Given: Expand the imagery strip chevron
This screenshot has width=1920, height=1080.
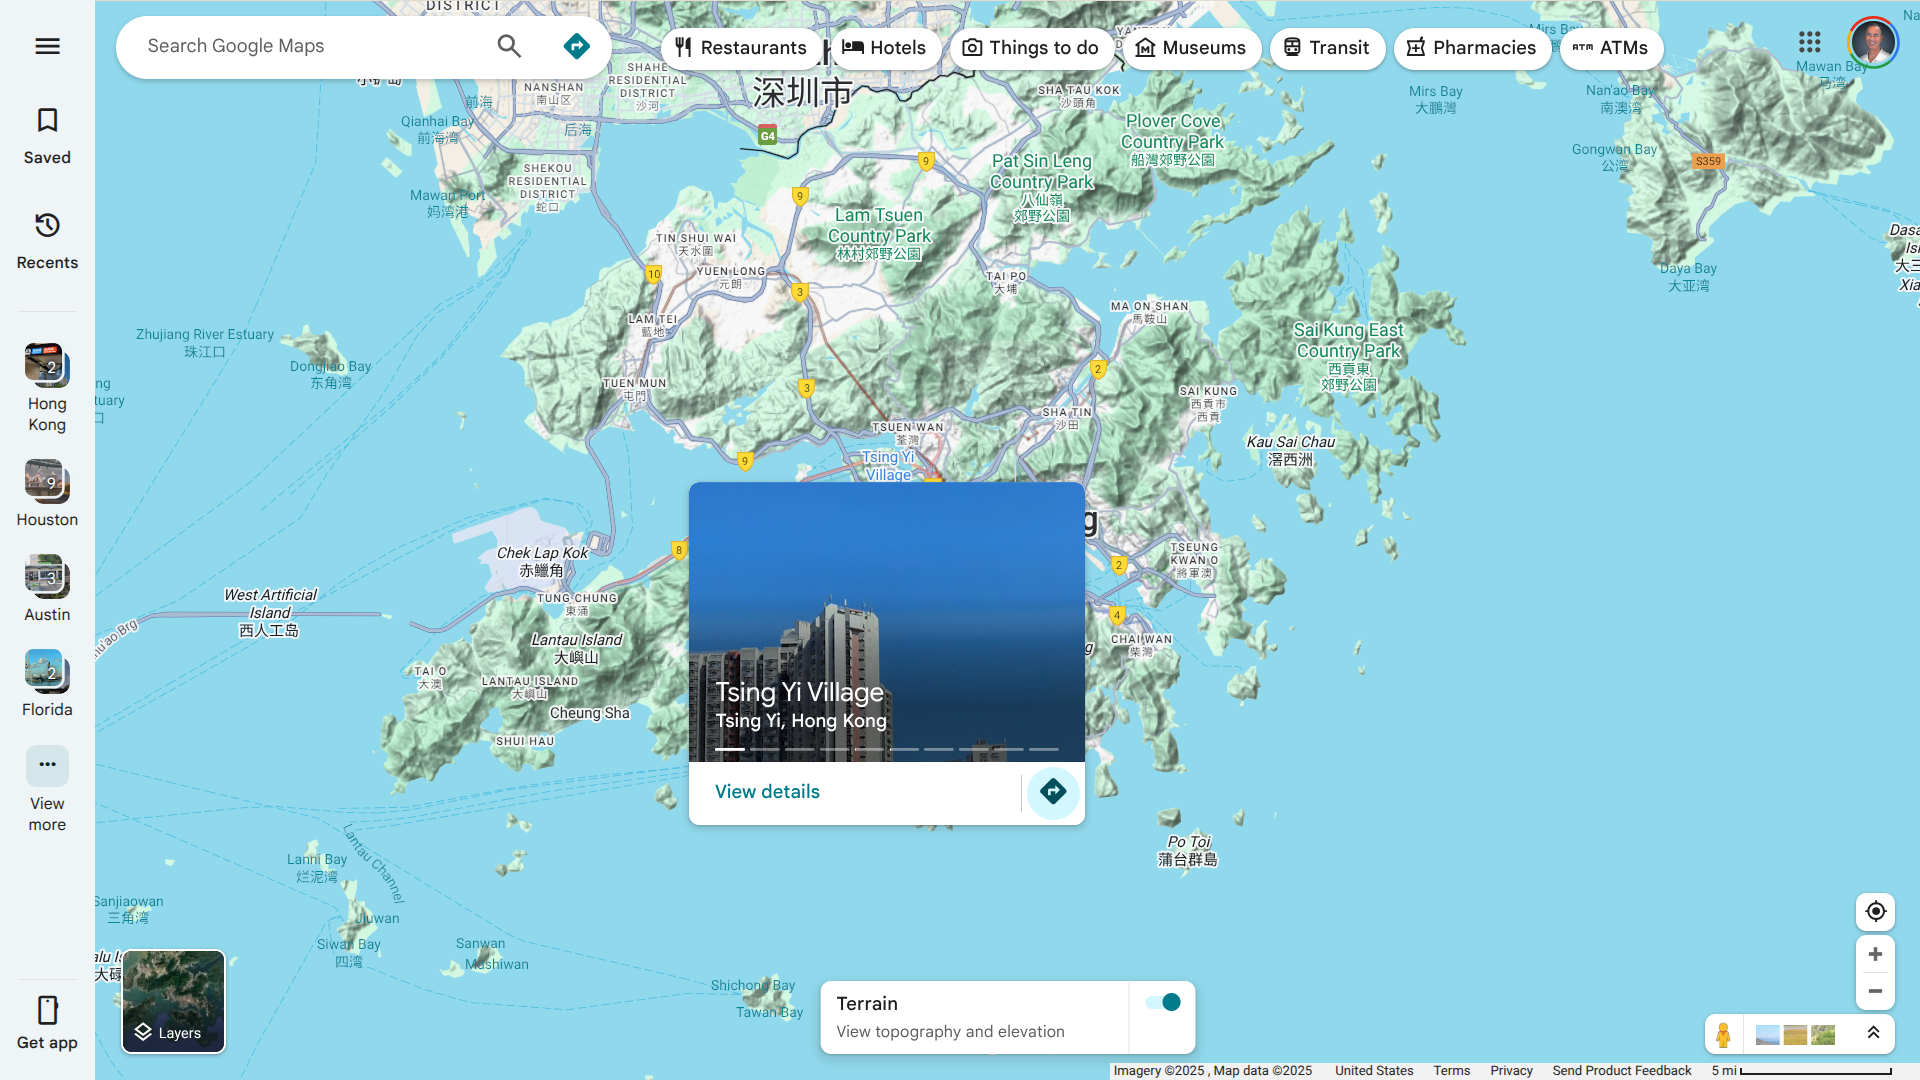Looking at the screenshot, I should pyautogui.click(x=1873, y=1033).
